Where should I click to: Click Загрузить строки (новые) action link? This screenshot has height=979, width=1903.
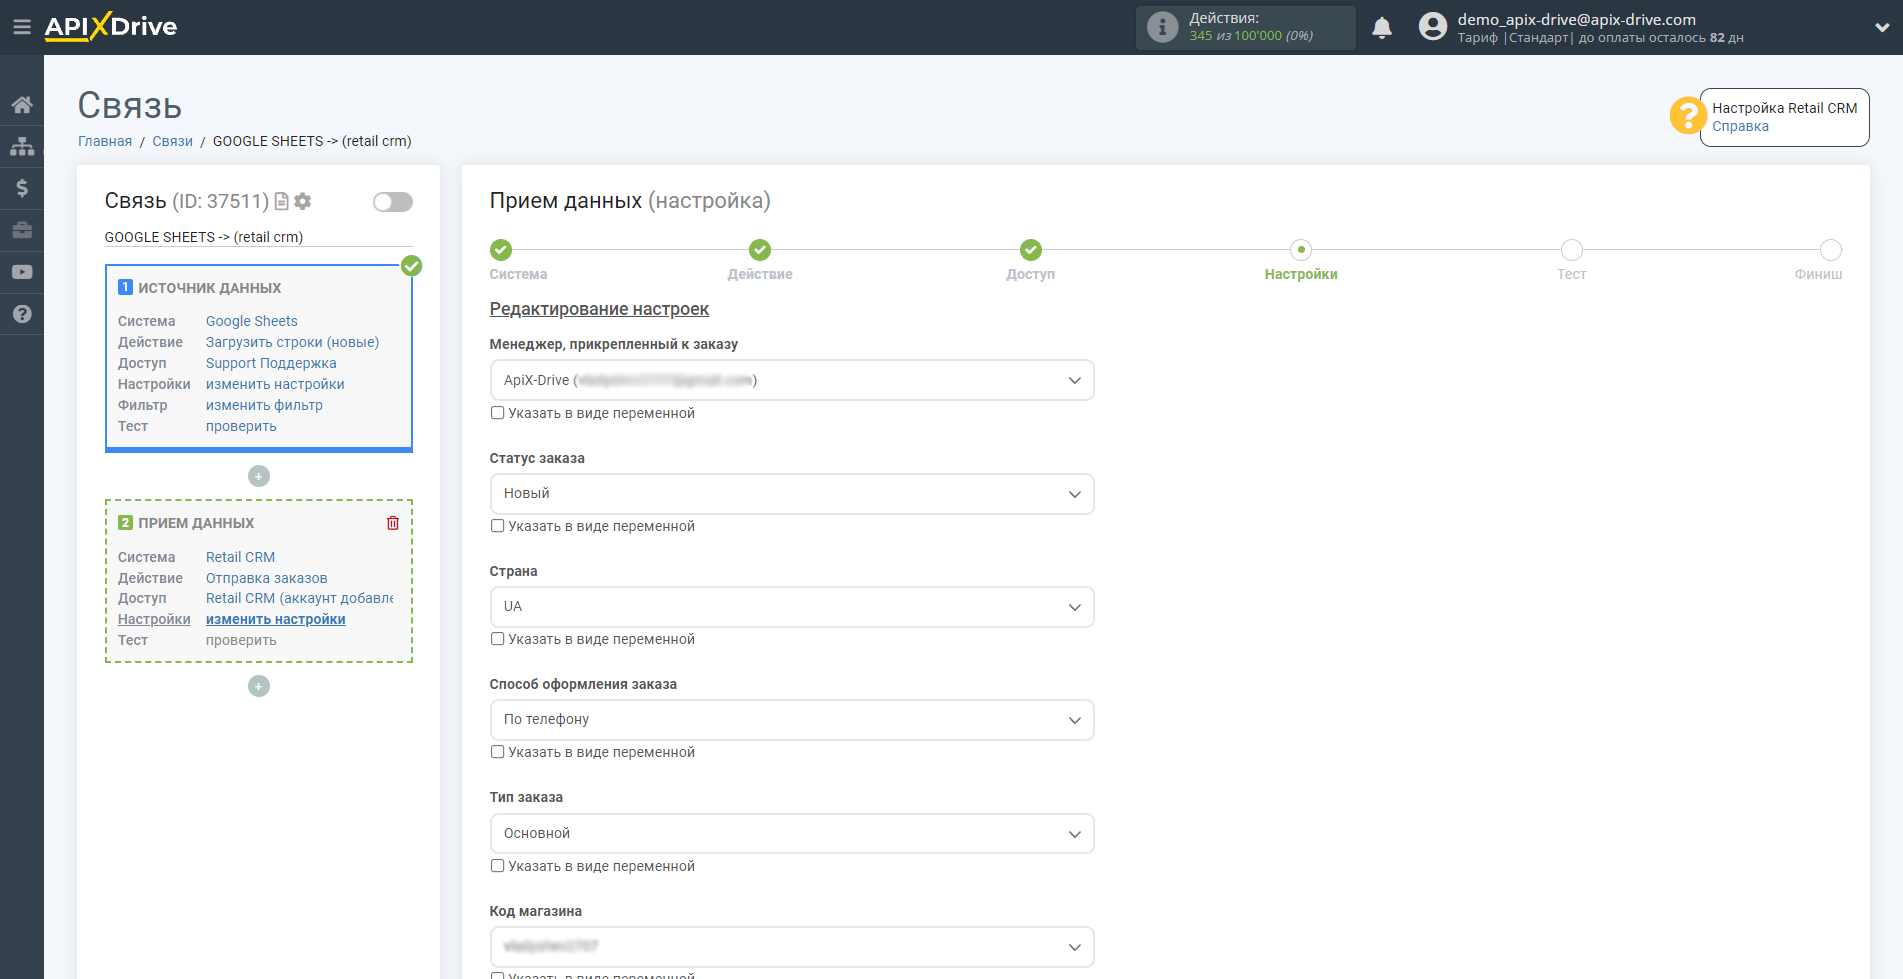pos(292,342)
